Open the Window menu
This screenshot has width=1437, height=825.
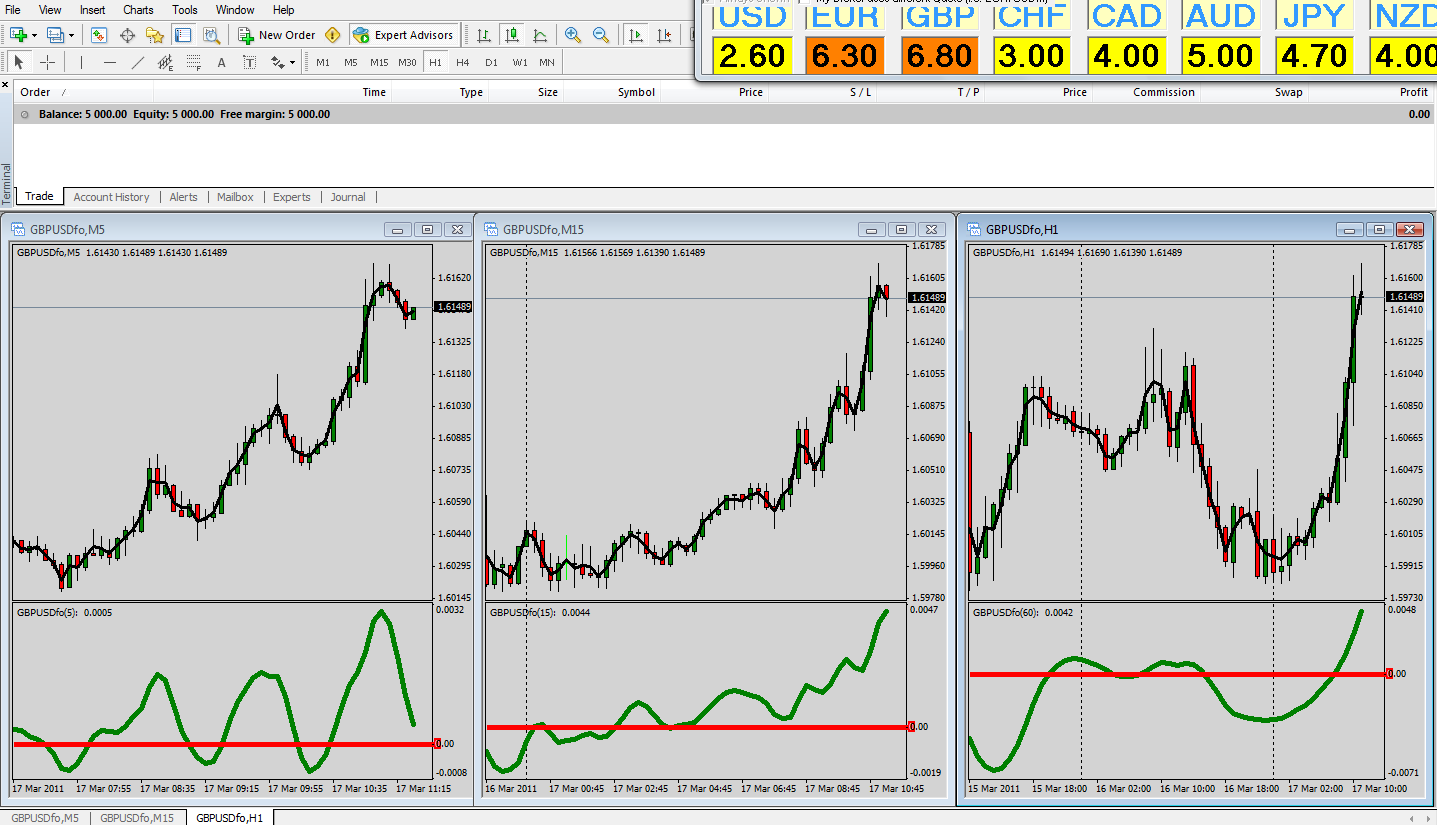(x=235, y=10)
